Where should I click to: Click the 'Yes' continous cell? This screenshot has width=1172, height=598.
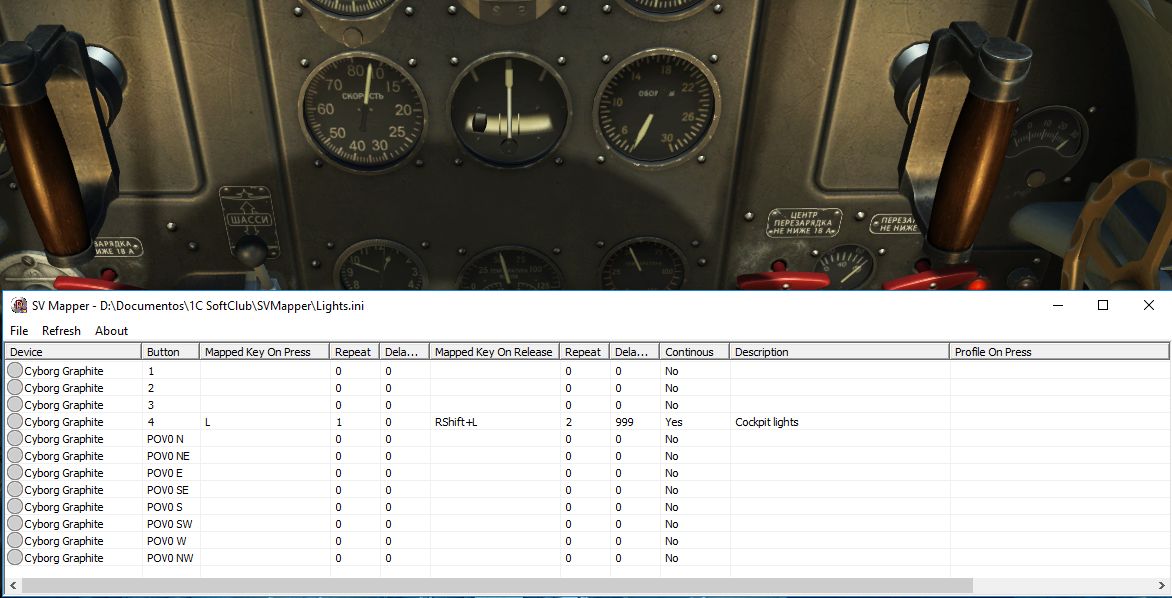[x=695, y=422]
